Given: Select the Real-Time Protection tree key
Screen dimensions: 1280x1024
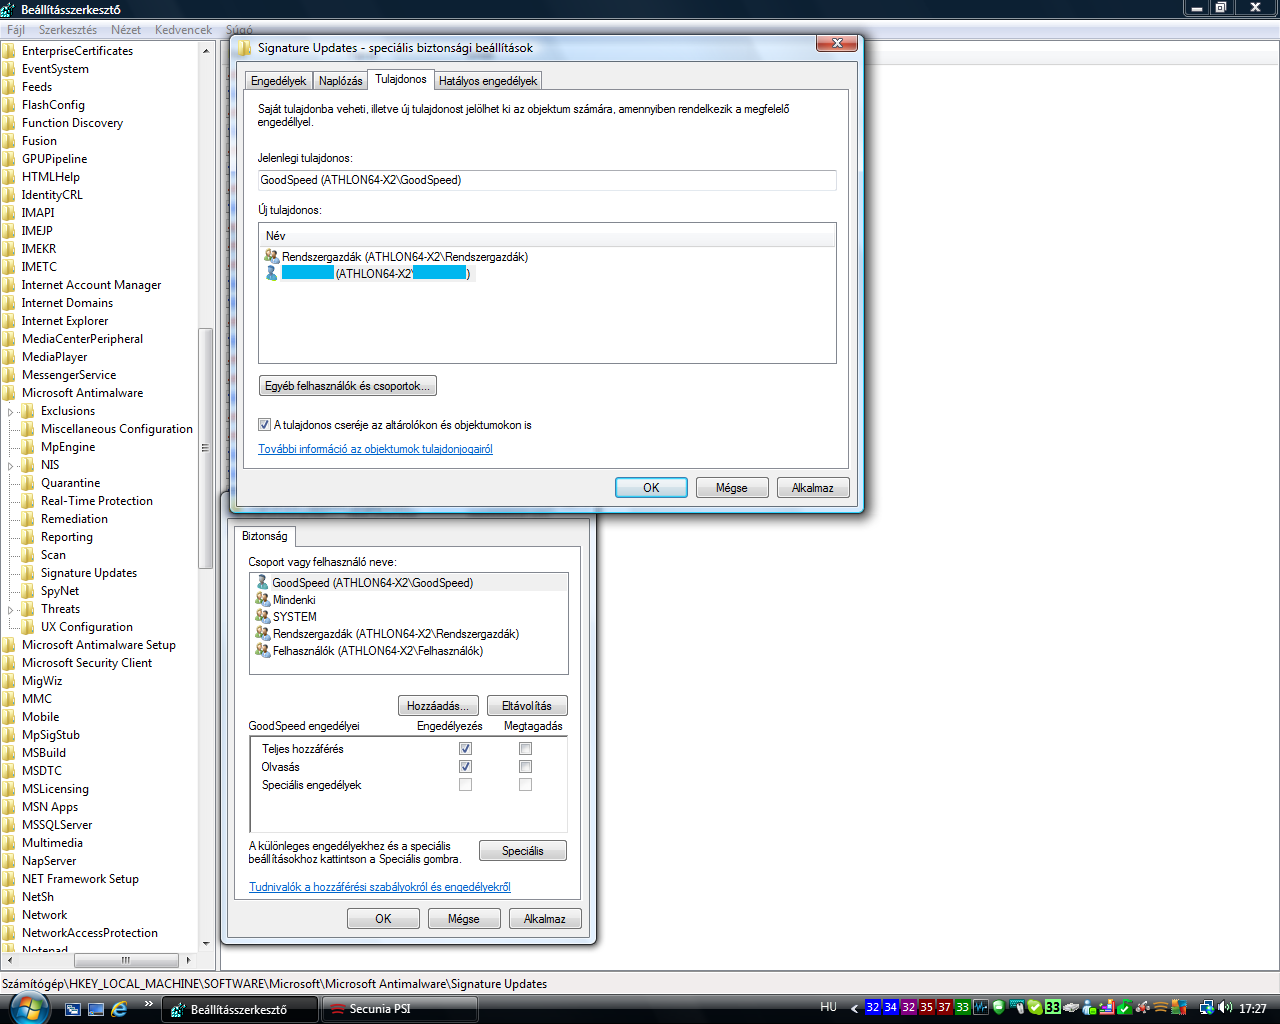Looking at the screenshot, I should pos(97,501).
